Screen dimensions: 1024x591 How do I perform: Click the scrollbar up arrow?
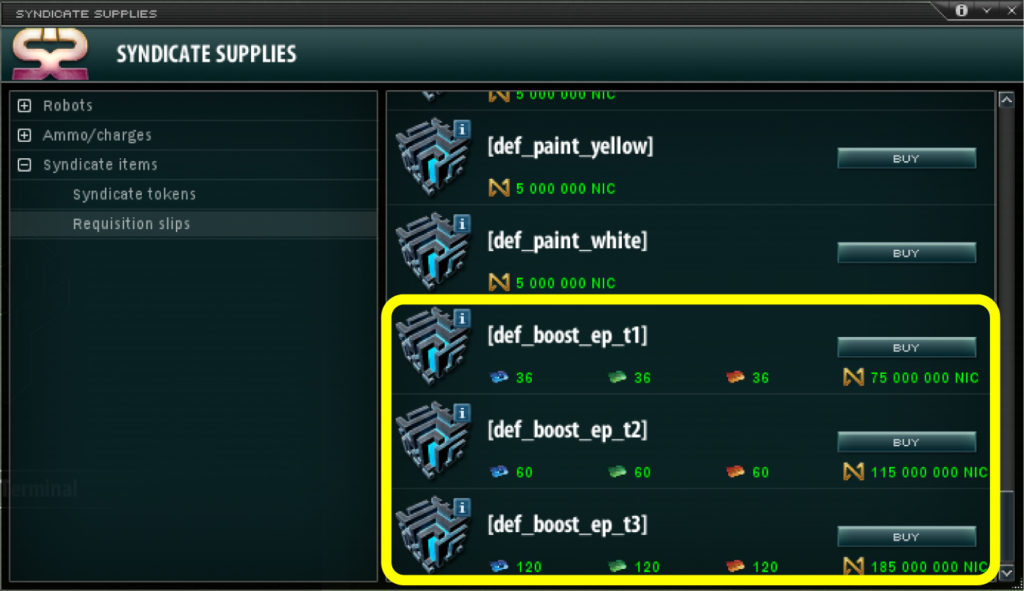[1006, 100]
